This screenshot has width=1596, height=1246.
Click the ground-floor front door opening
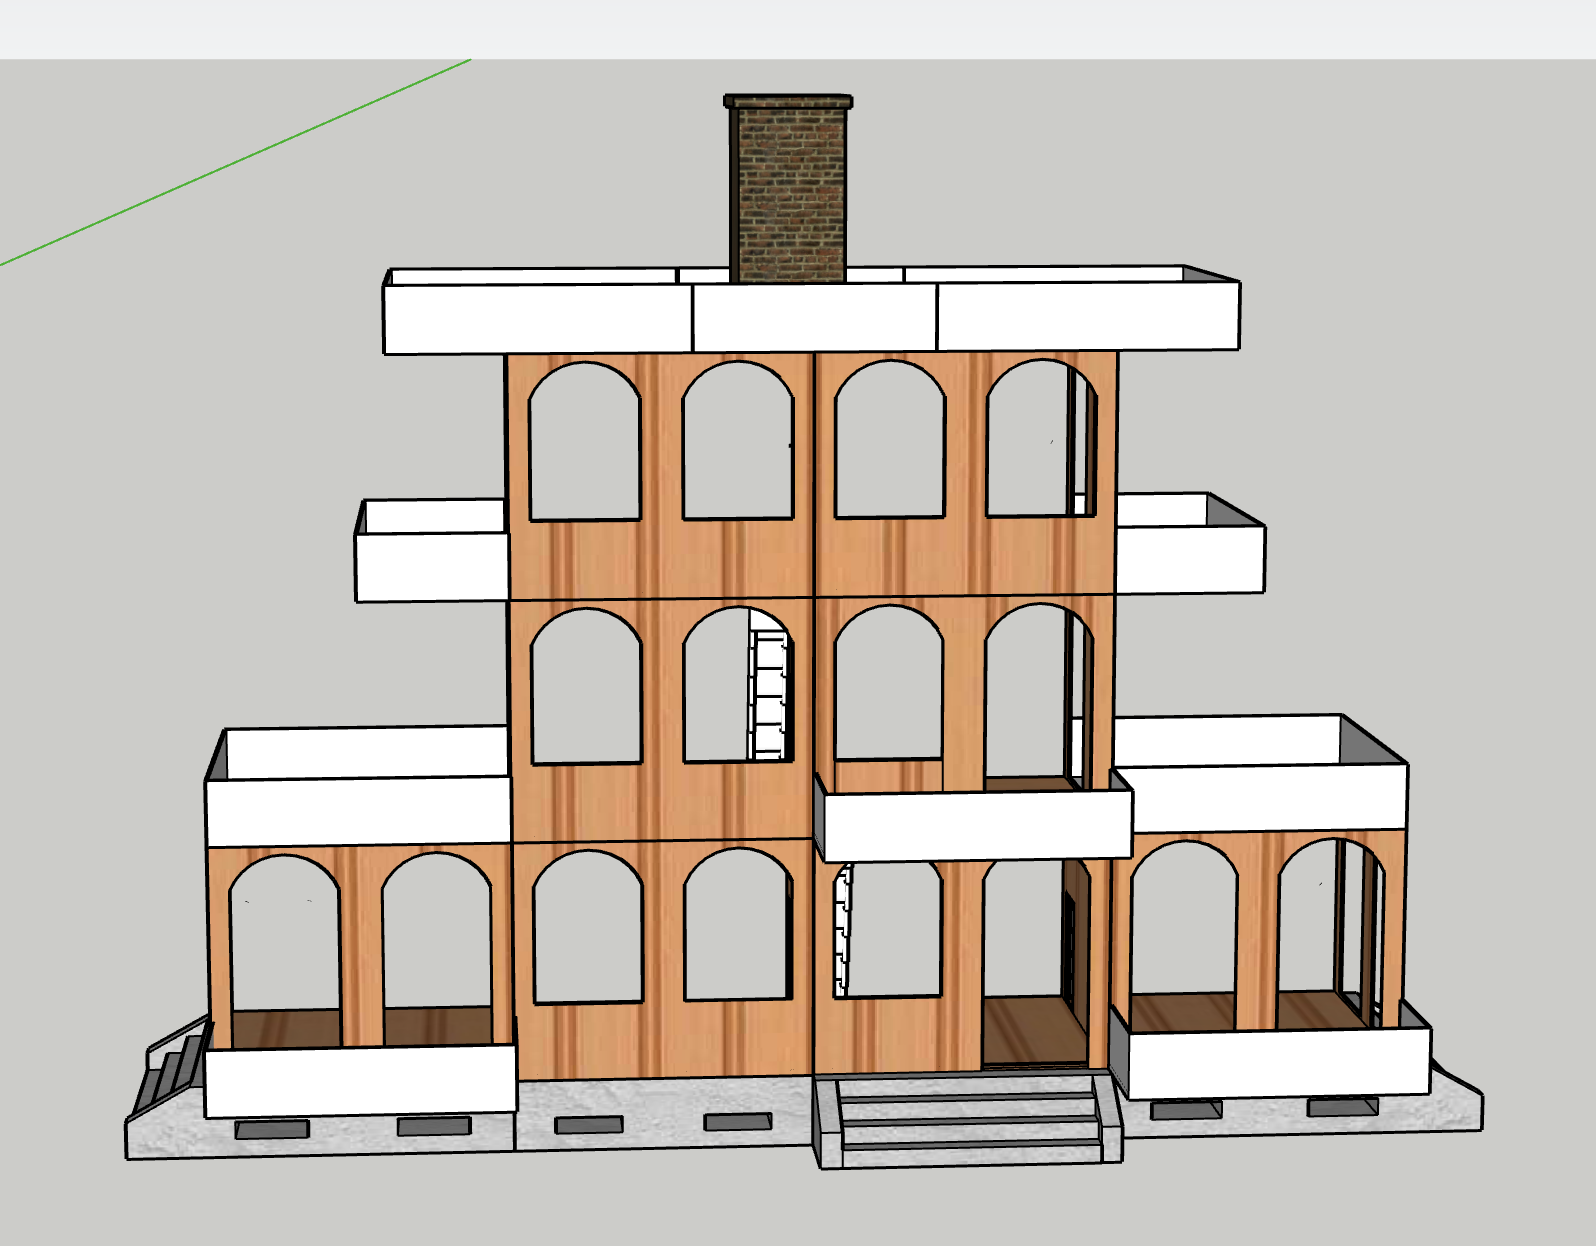[1035, 964]
